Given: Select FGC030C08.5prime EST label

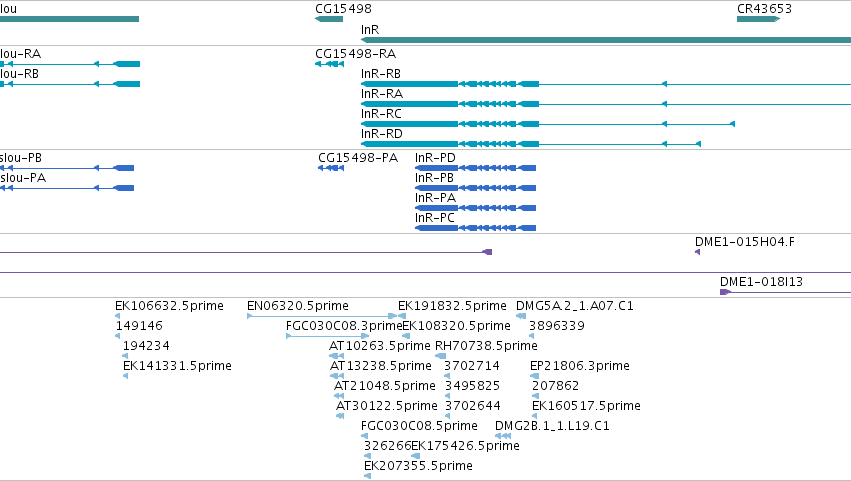Looking at the screenshot, I should click(420, 426).
